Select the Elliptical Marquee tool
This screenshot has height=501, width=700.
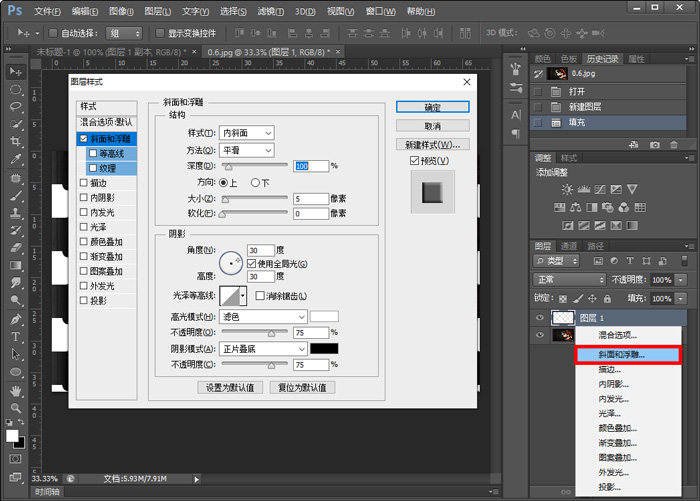16,89
